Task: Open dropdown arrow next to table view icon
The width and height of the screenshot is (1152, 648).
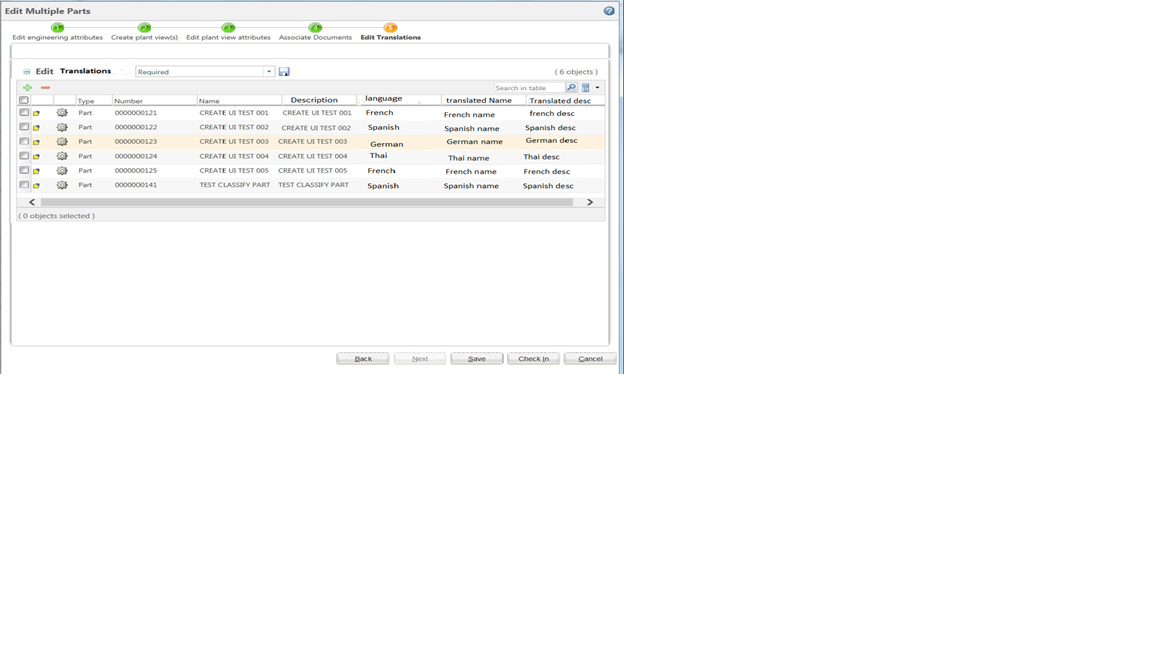Action: [597, 87]
